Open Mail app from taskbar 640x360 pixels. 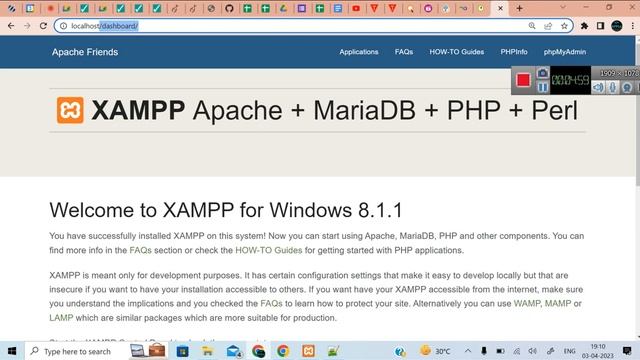[233, 351]
